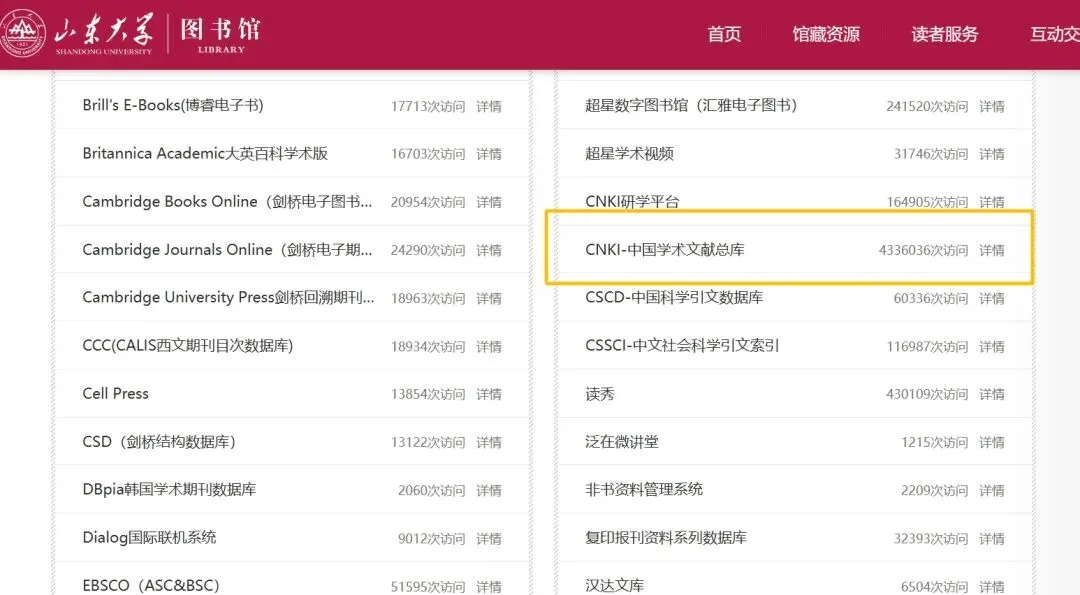
Task: Click the 241520次访问 count for 超星数字图书馆
Action: pos(927,106)
